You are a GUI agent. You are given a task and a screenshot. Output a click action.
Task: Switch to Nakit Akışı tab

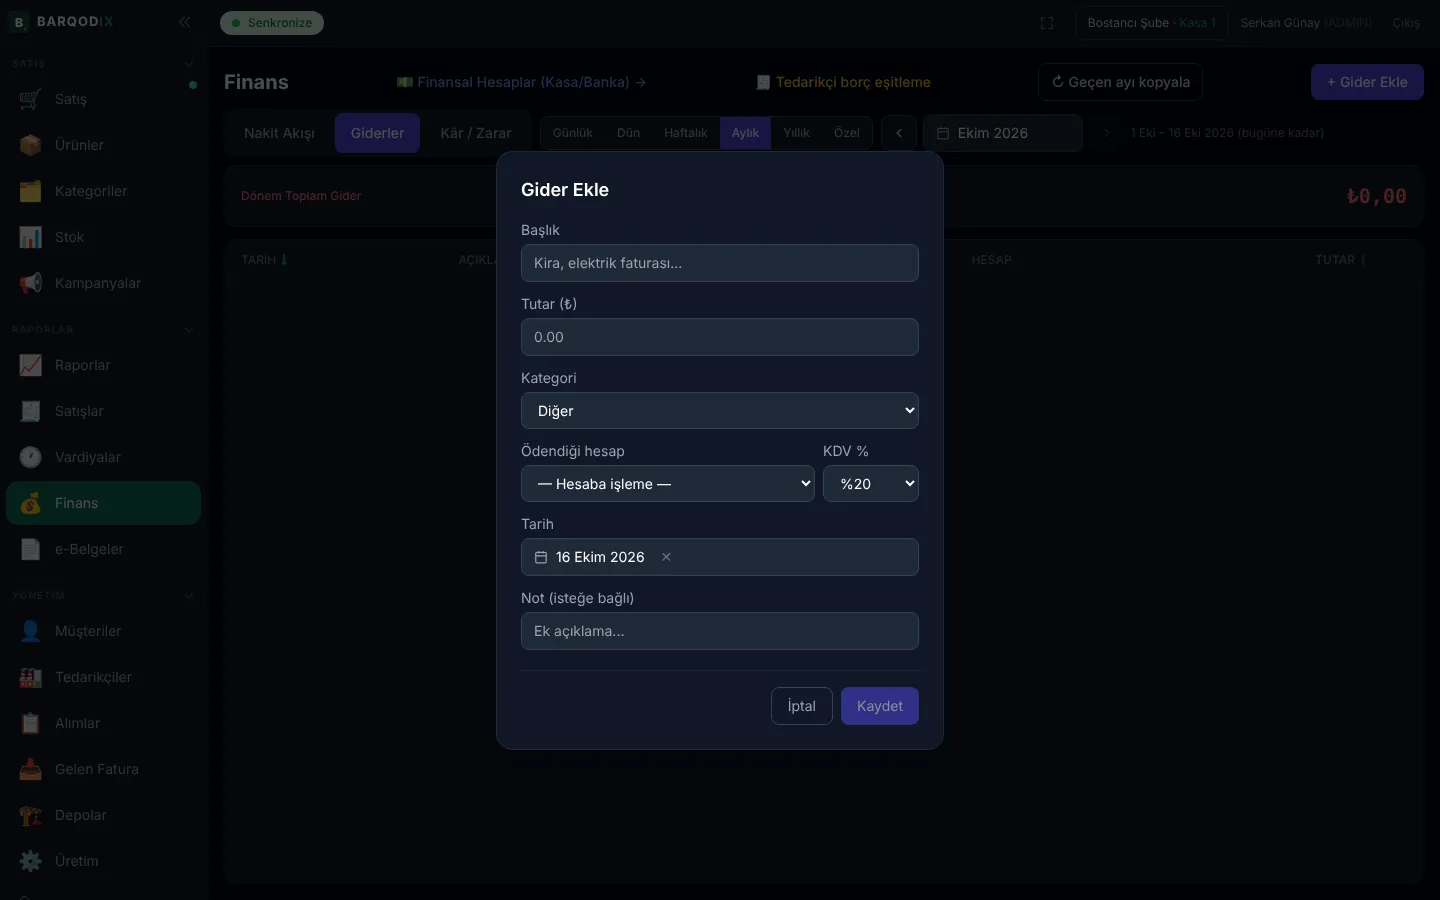(279, 133)
